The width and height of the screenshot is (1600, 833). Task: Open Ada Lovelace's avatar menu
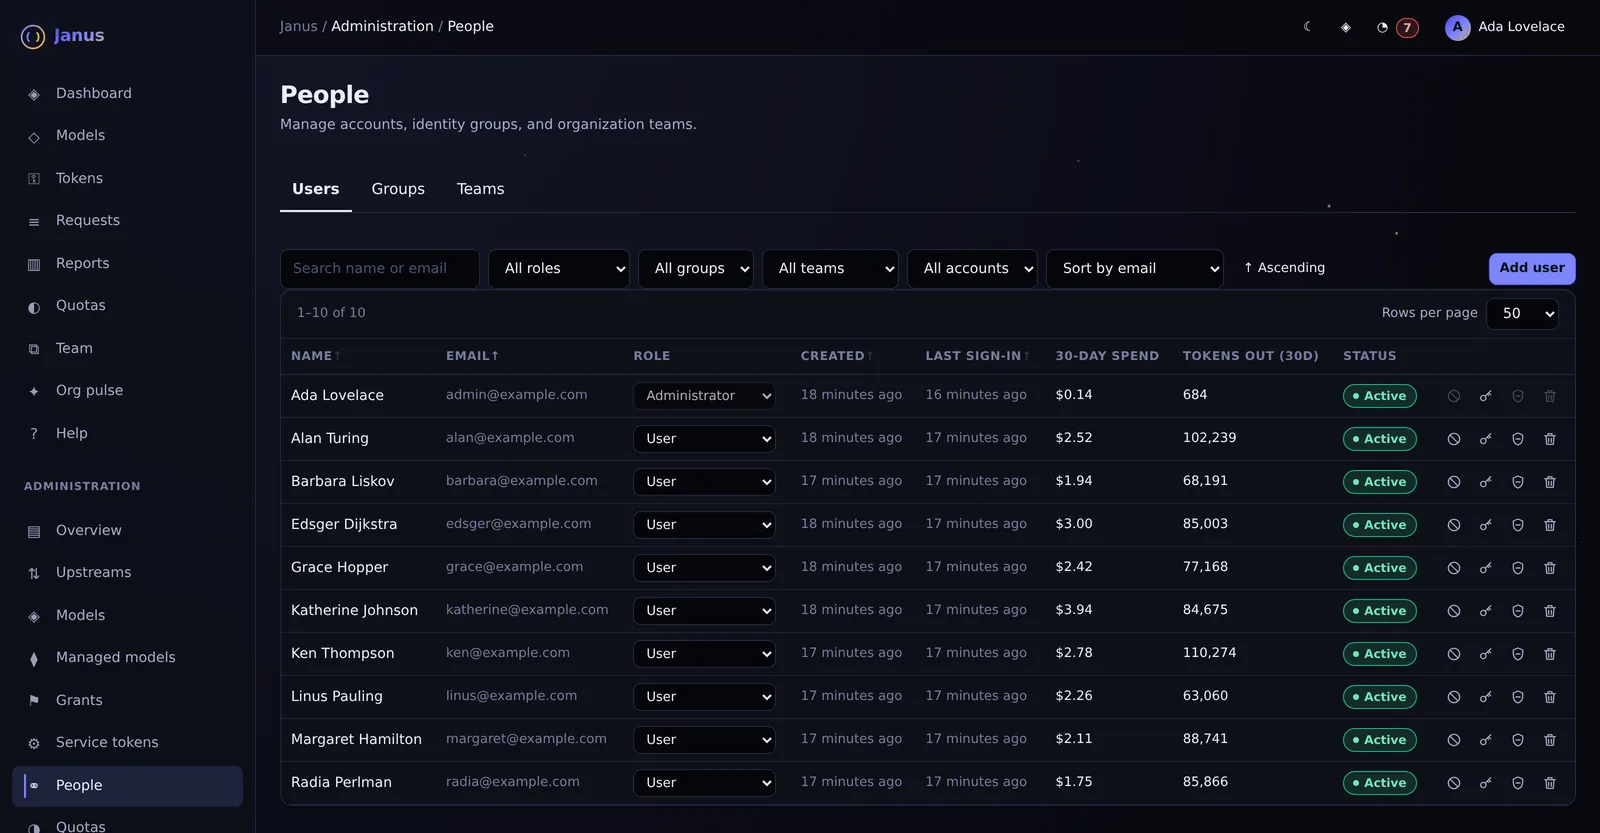click(x=1505, y=27)
